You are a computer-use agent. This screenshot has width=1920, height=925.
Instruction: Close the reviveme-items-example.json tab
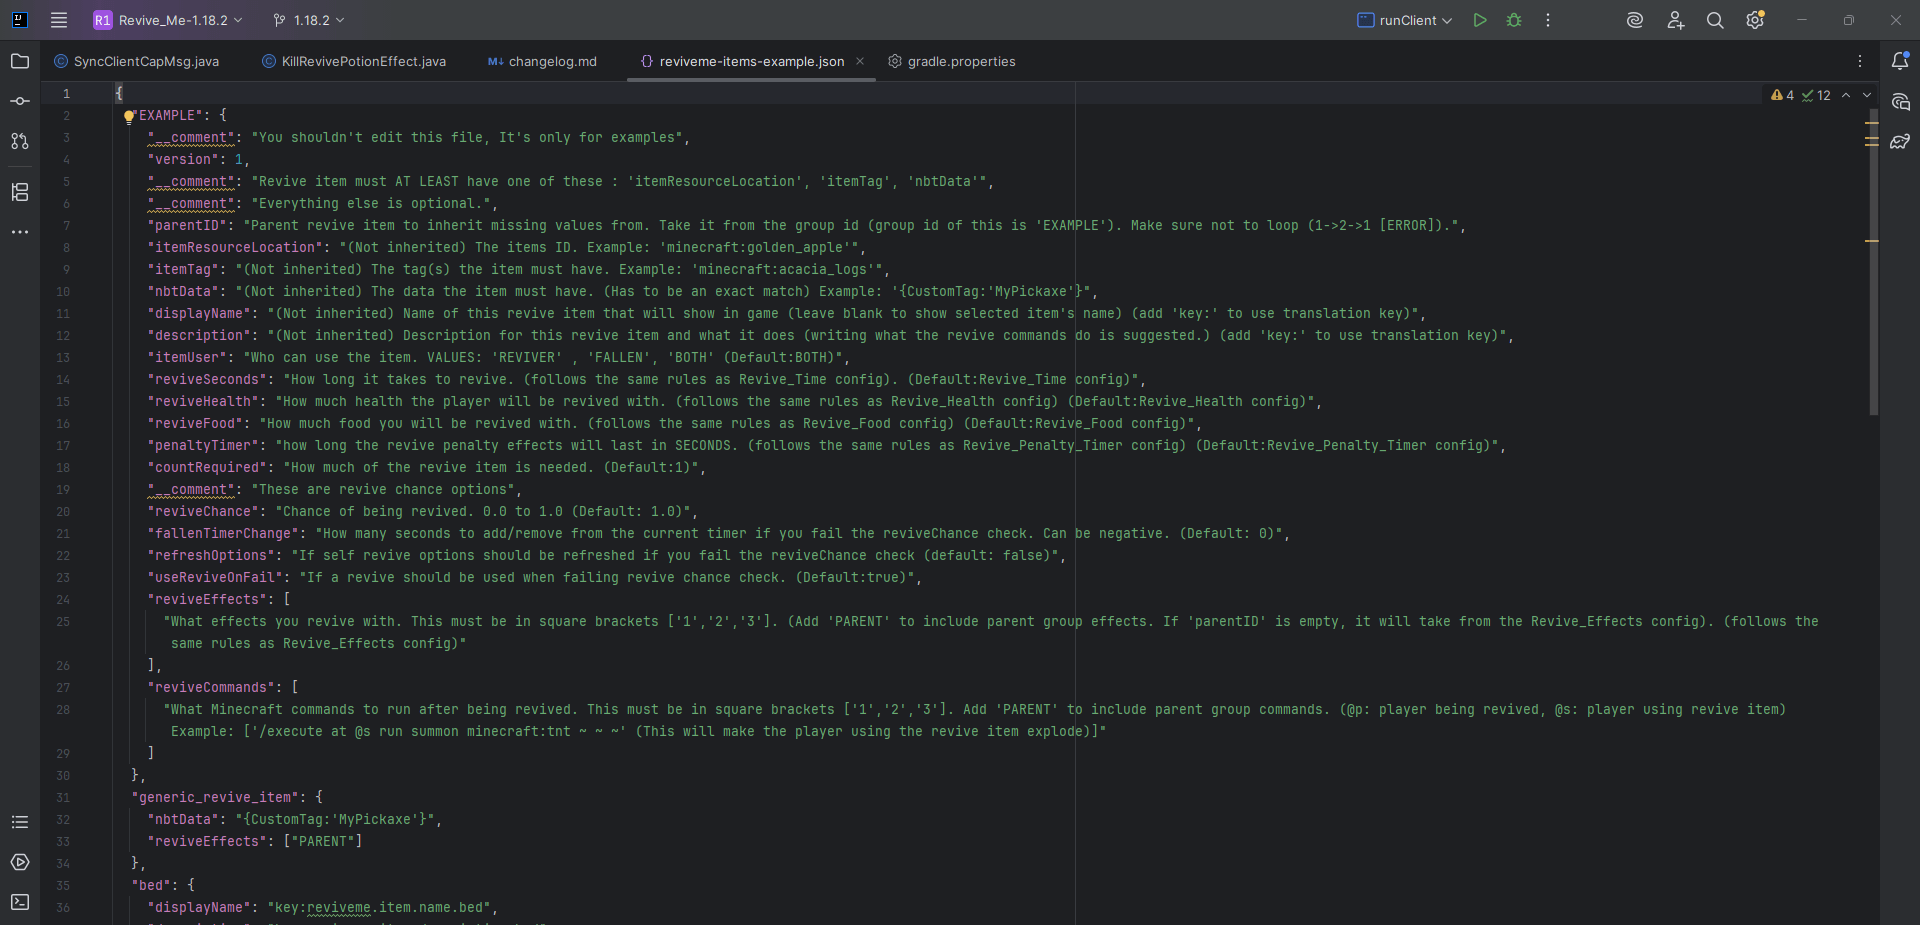[860, 62]
